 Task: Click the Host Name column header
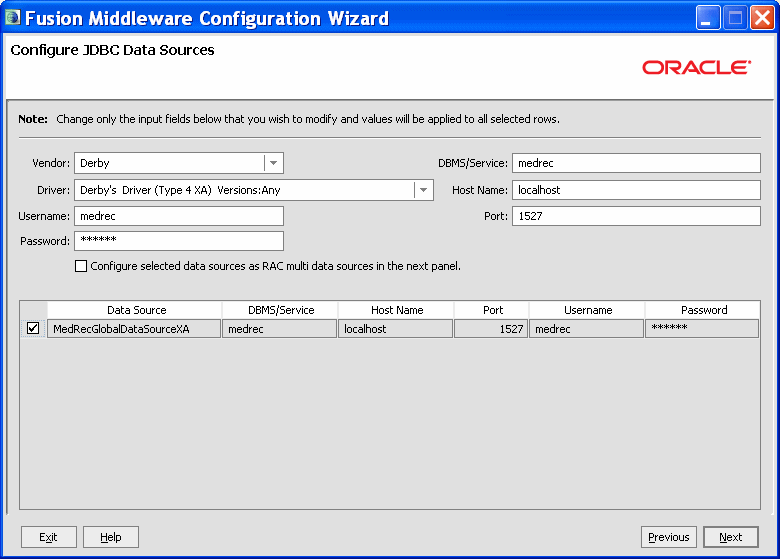[x=396, y=310]
